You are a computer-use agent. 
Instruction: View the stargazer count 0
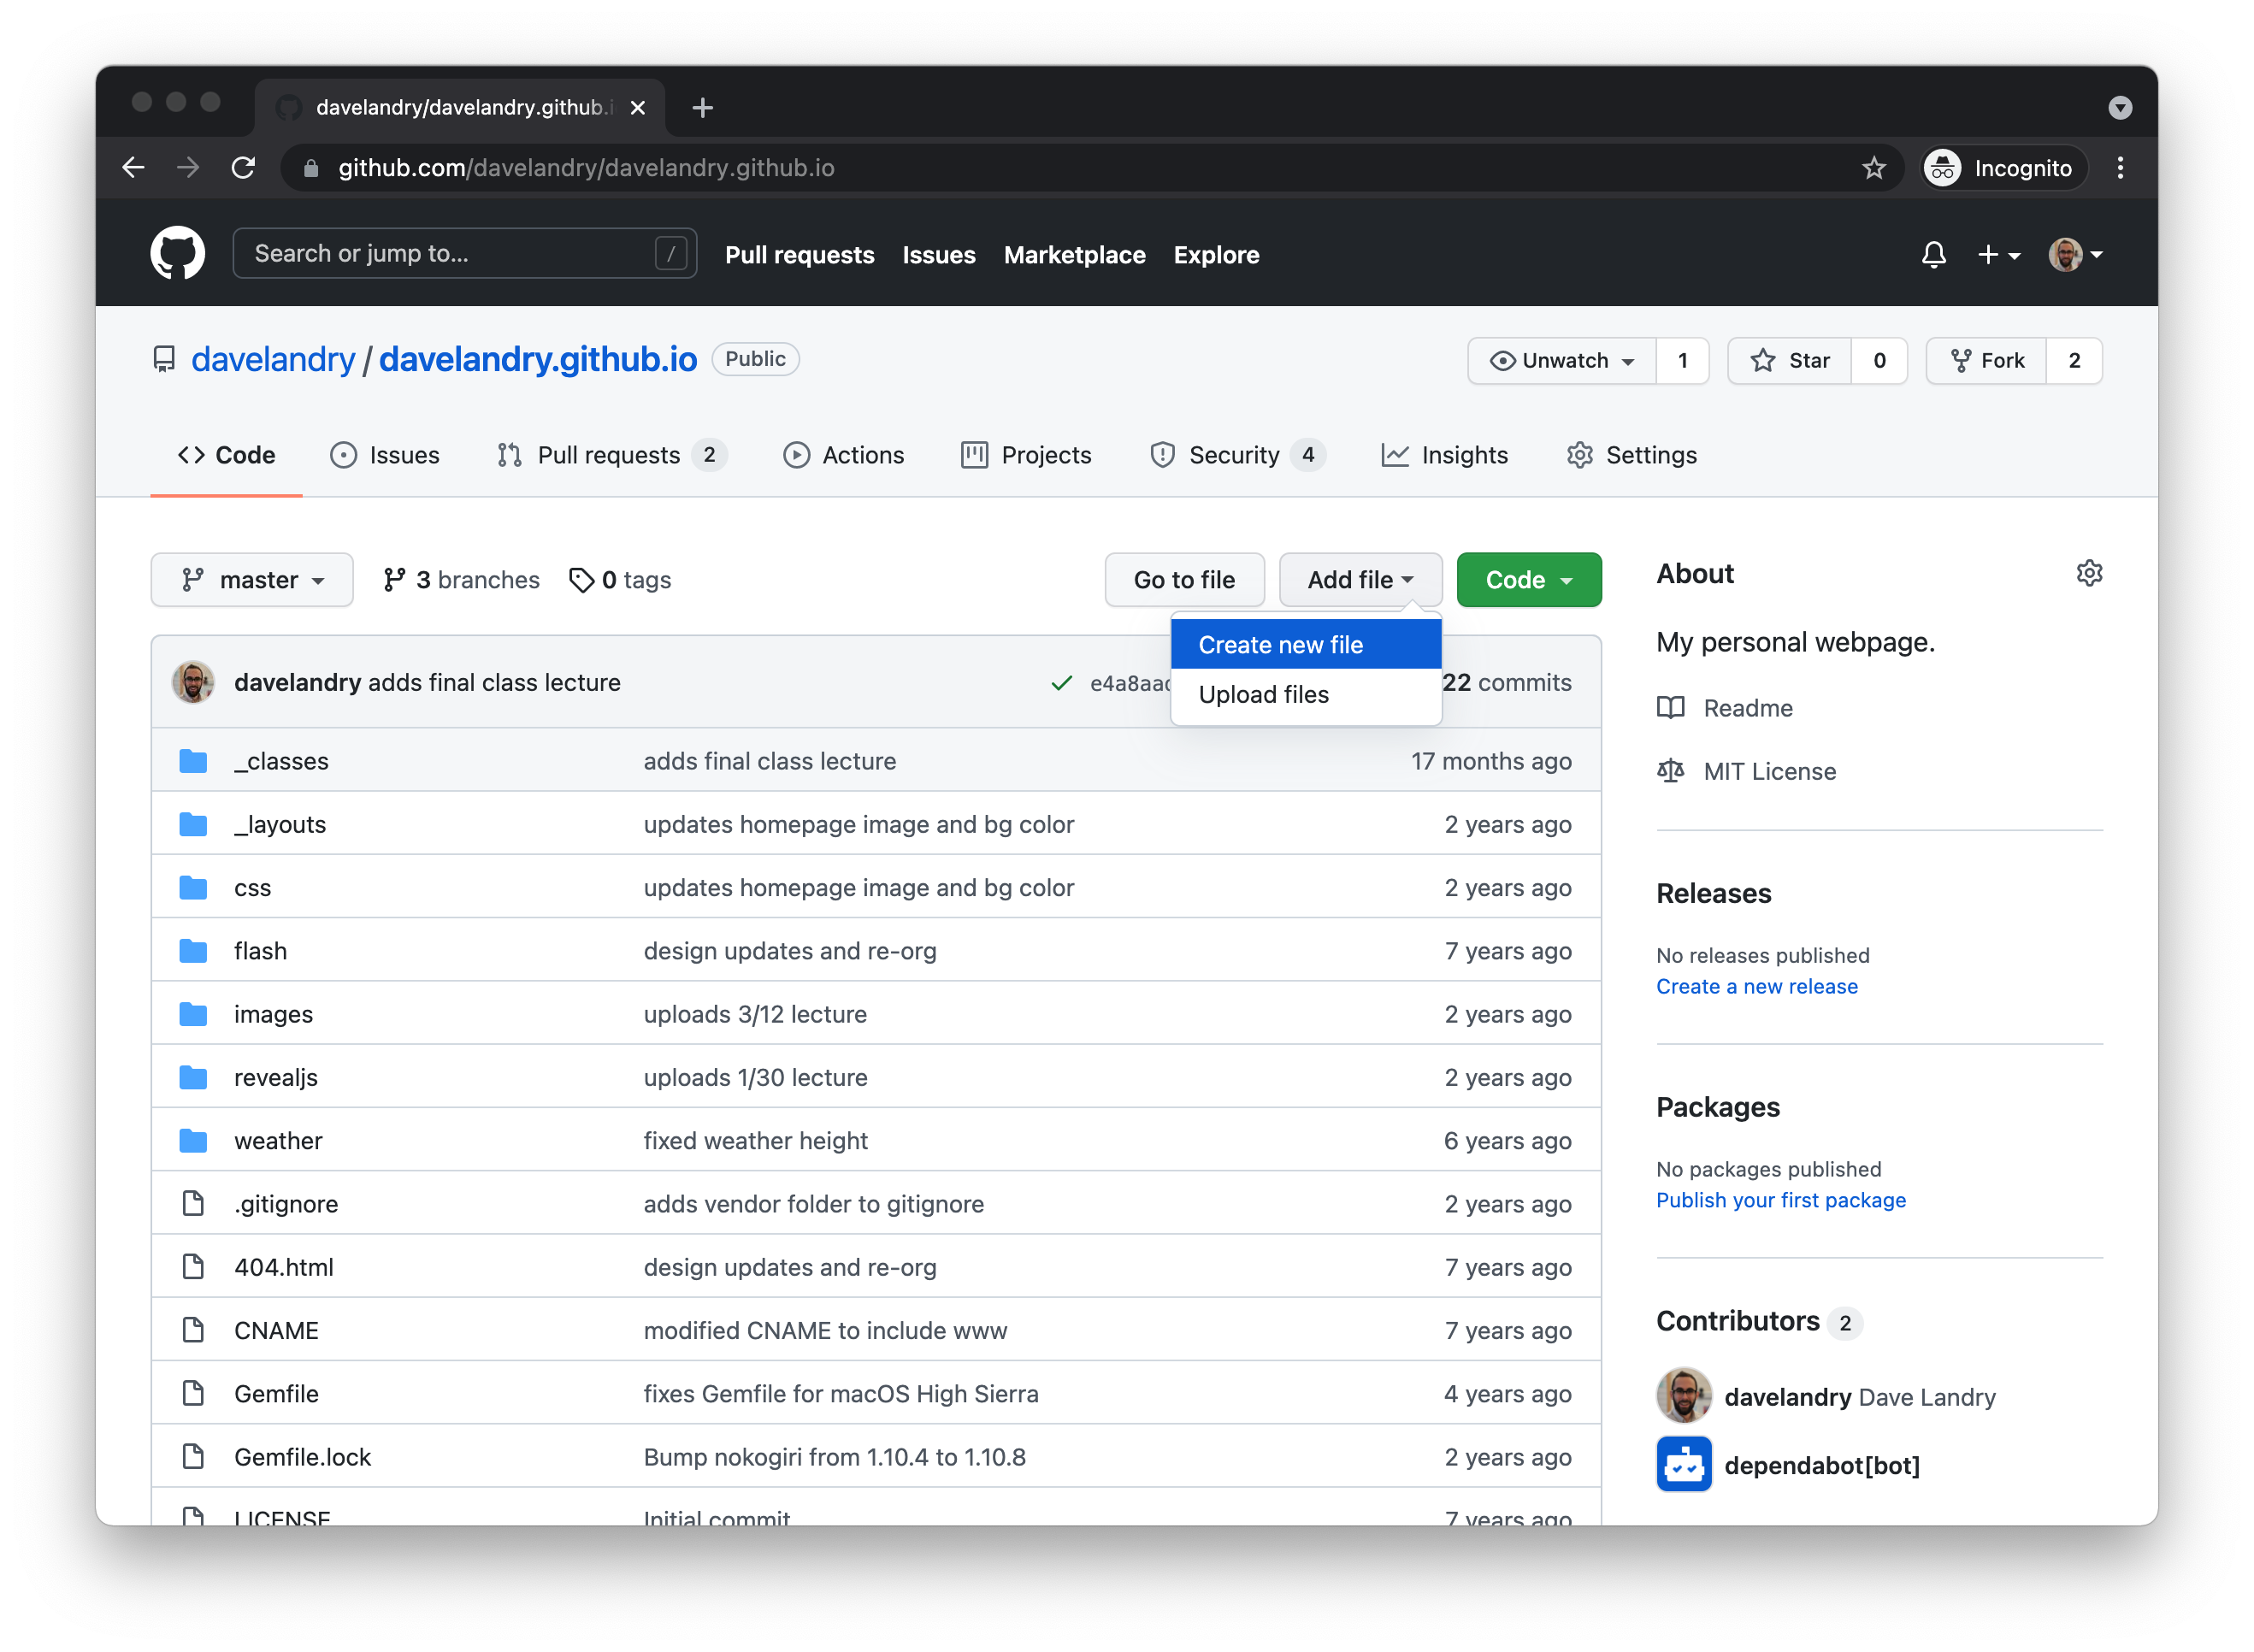pyautogui.click(x=1879, y=360)
